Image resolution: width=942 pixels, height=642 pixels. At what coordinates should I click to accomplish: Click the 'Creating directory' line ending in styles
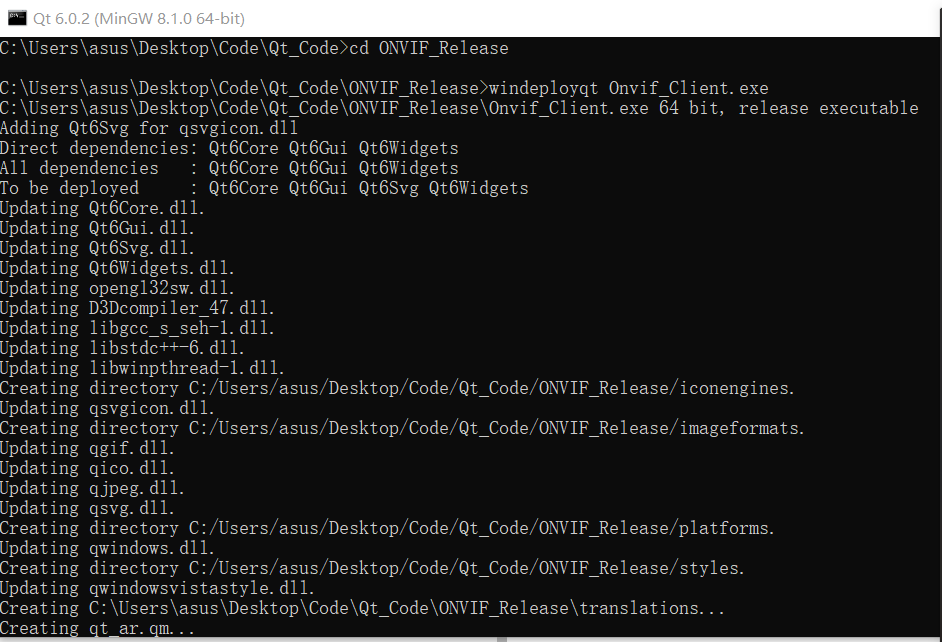372,568
